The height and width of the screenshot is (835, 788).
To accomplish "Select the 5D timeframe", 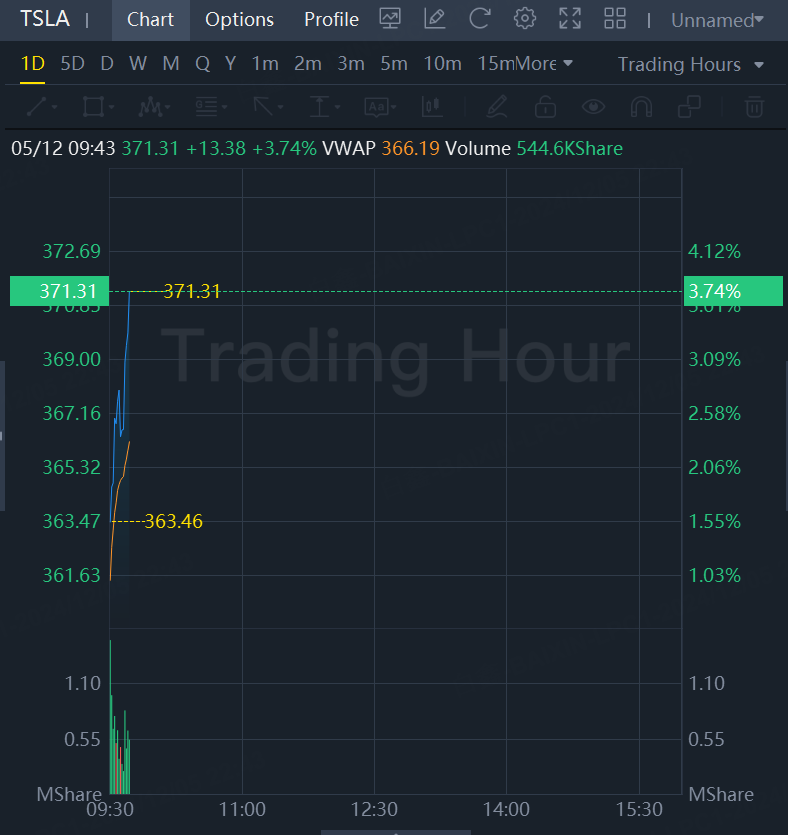I will tap(72, 64).
